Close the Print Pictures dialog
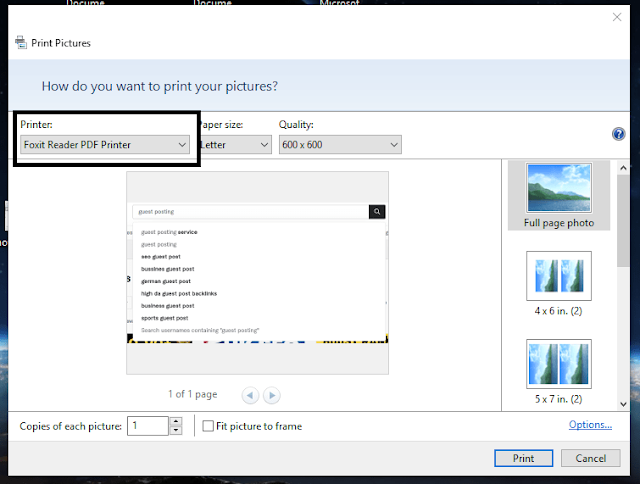The height and width of the screenshot is (484, 640). [617, 17]
